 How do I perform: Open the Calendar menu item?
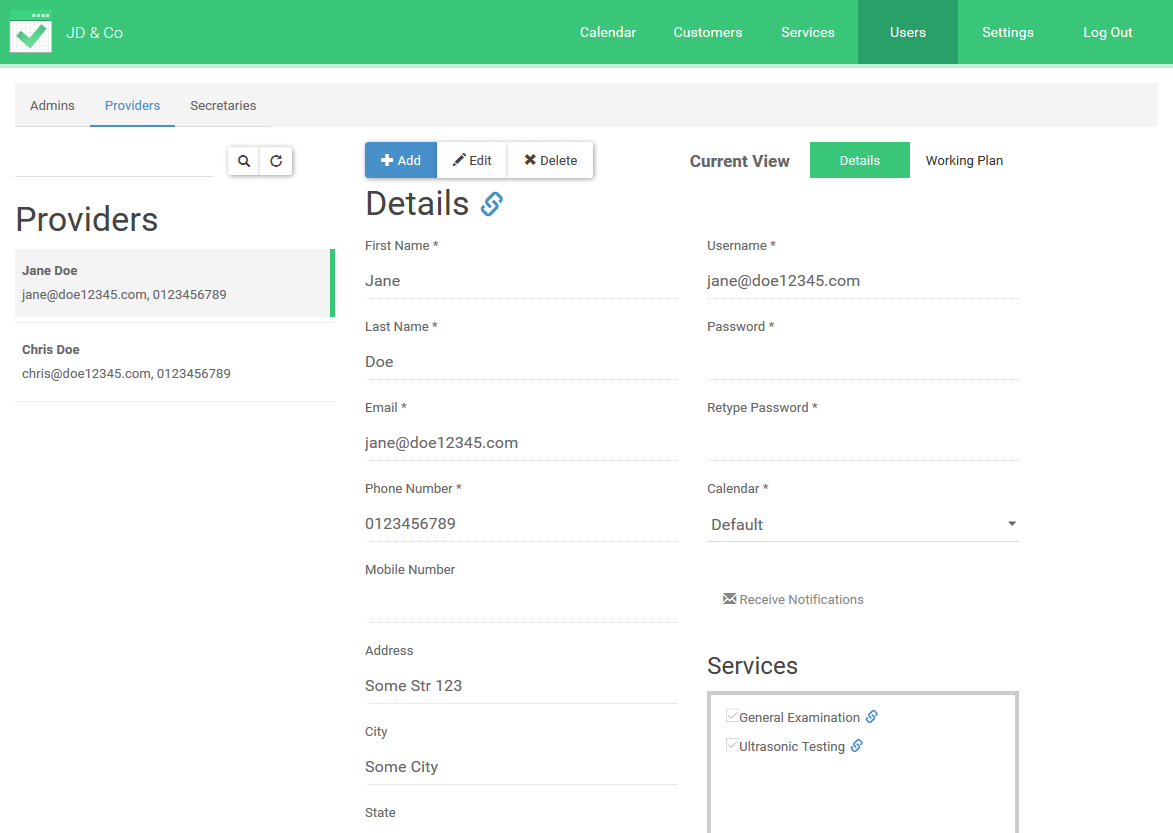(x=608, y=32)
